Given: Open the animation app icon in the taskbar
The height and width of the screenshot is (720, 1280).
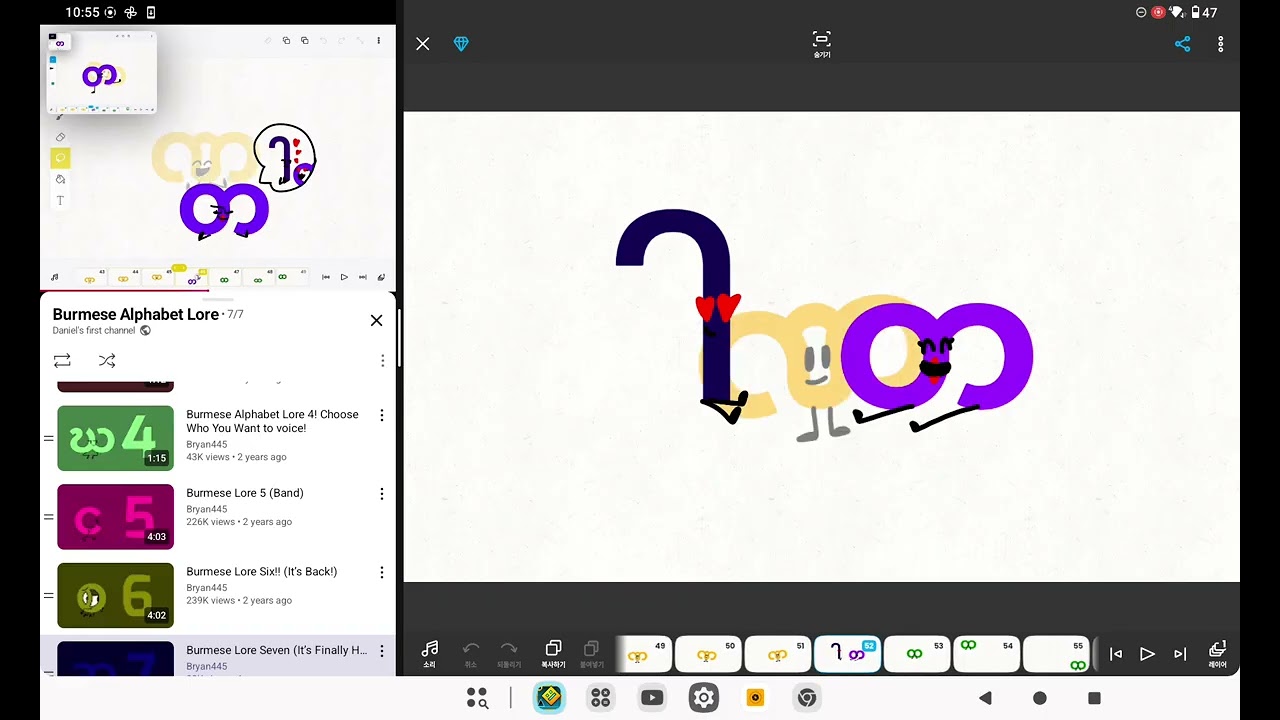Looking at the screenshot, I should (549, 698).
